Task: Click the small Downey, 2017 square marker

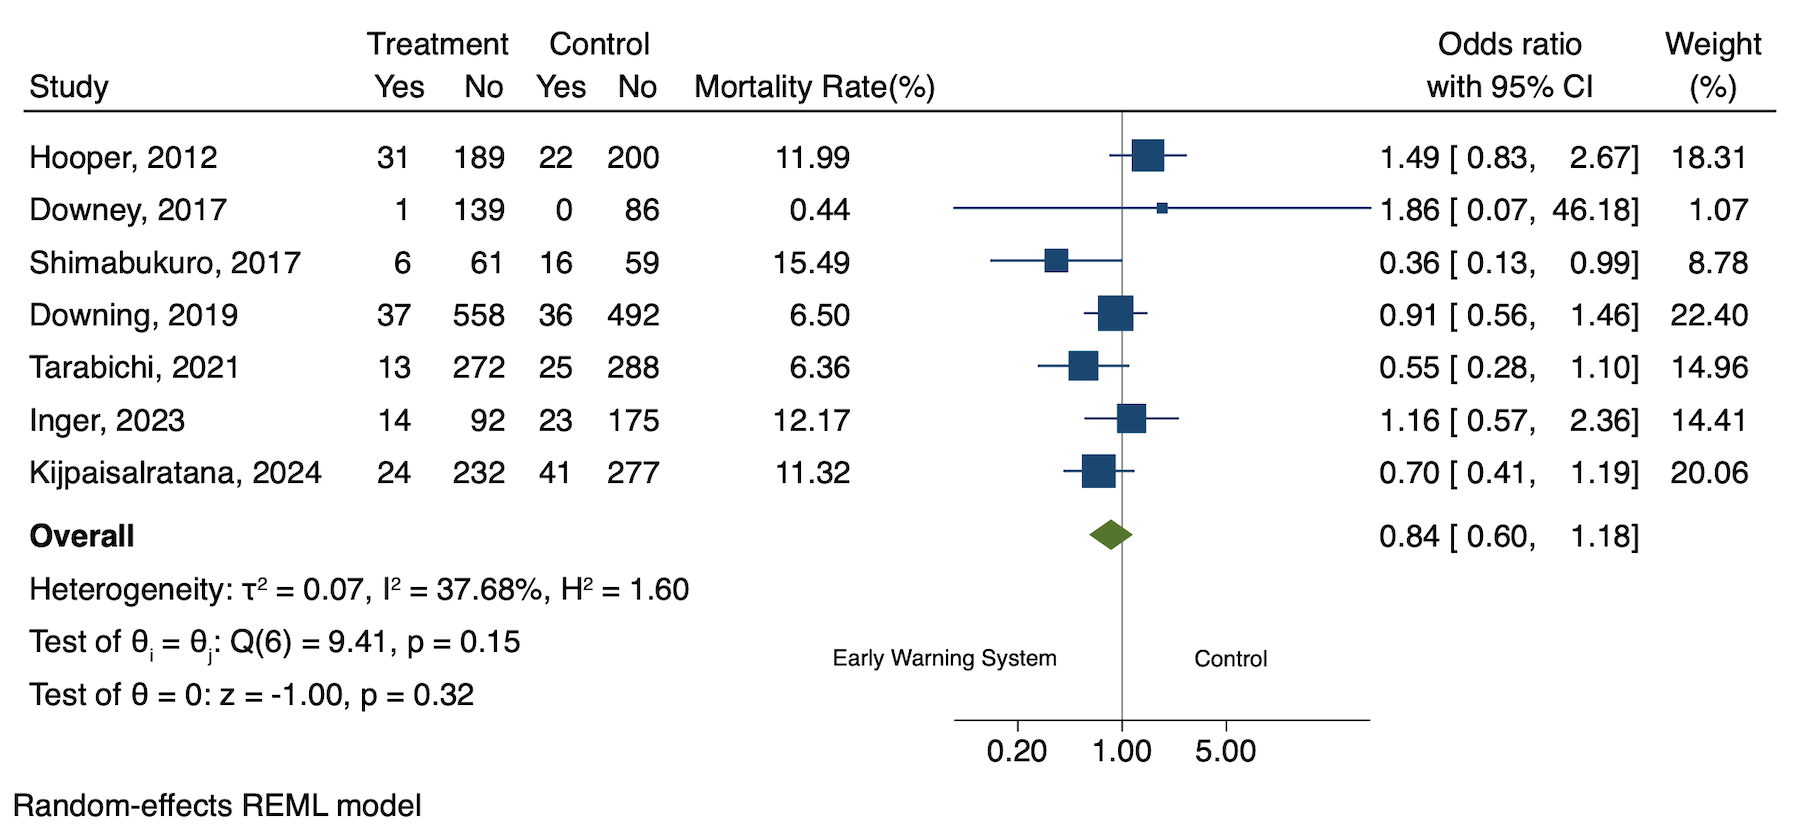Action: tap(1162, 208)
